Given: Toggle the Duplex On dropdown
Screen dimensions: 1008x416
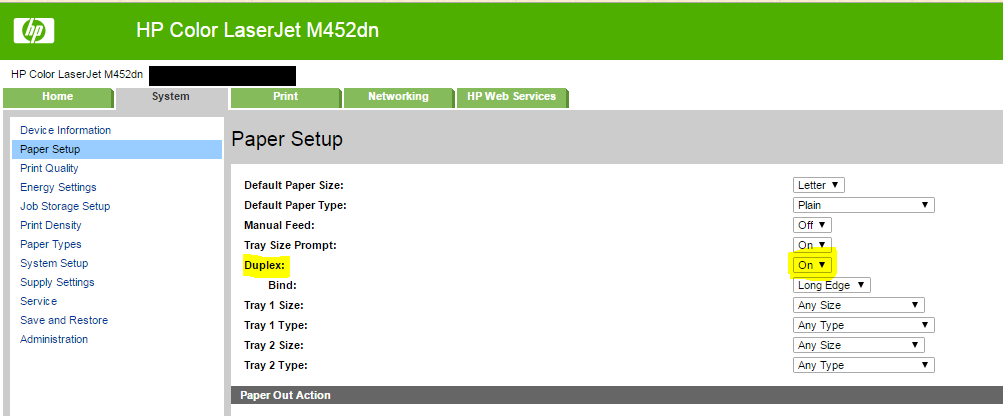Looking at the screenshot, I should (x=811, y=265).
